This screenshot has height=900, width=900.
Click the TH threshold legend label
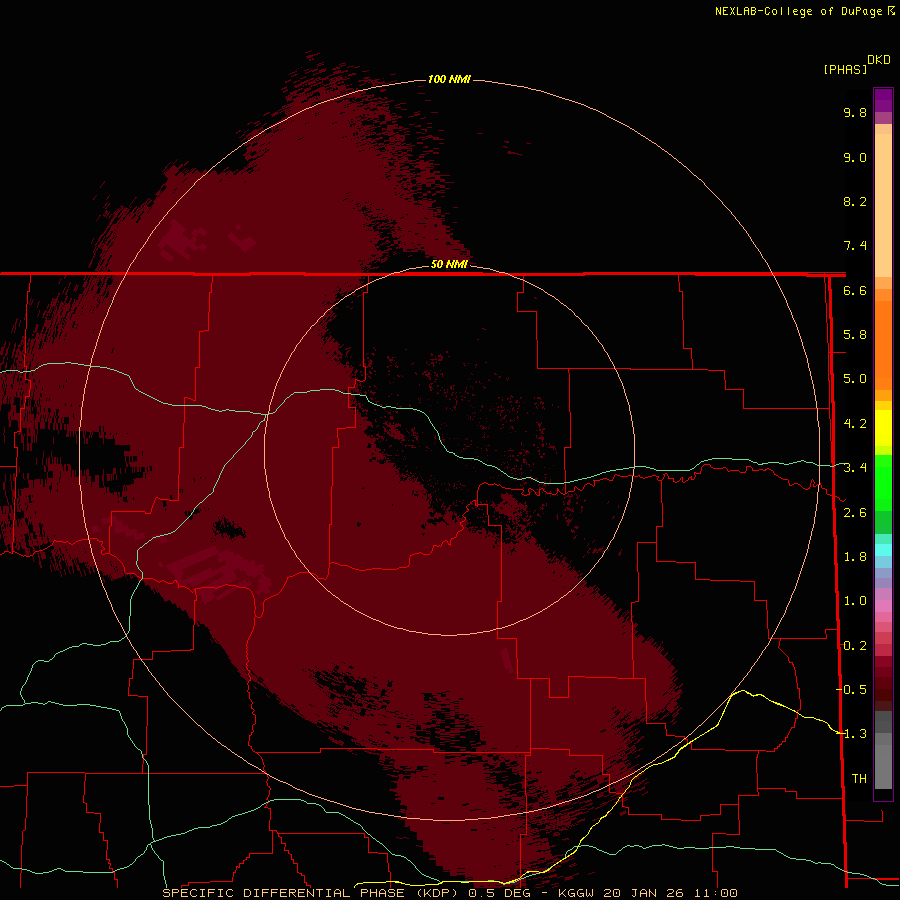tap(859, 779)
